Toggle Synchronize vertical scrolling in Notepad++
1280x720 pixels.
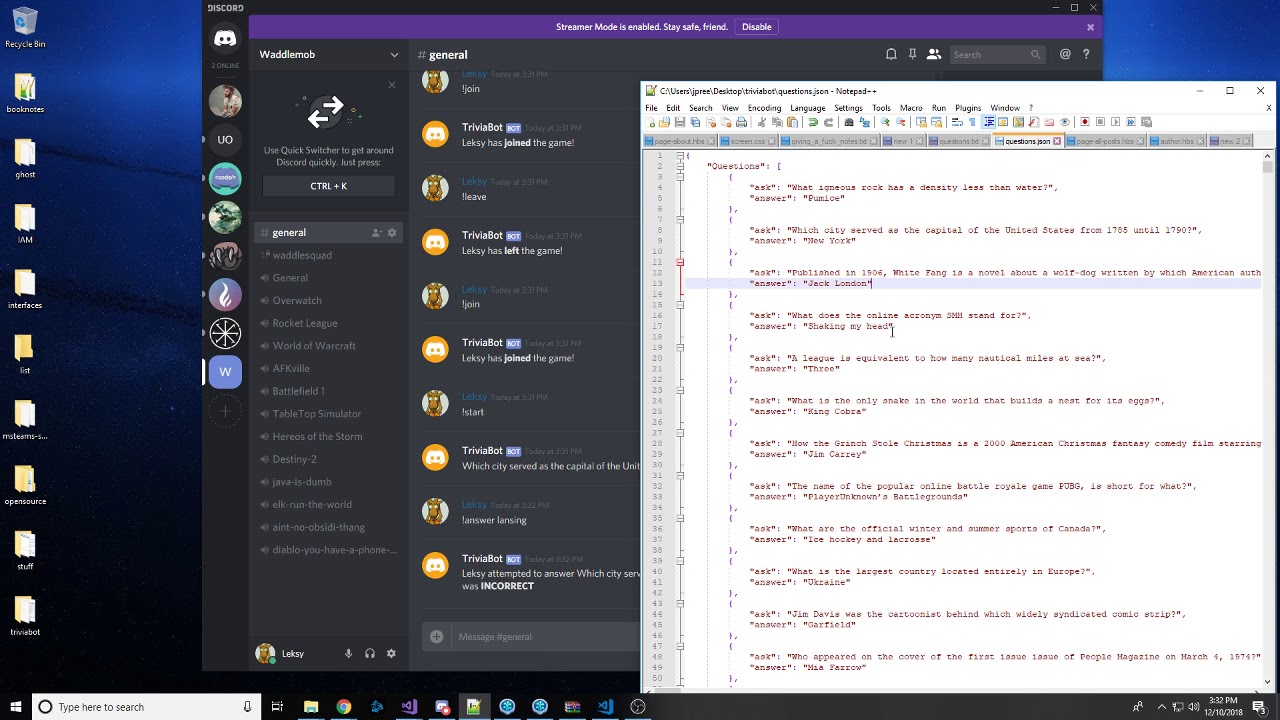click(921, 122)
